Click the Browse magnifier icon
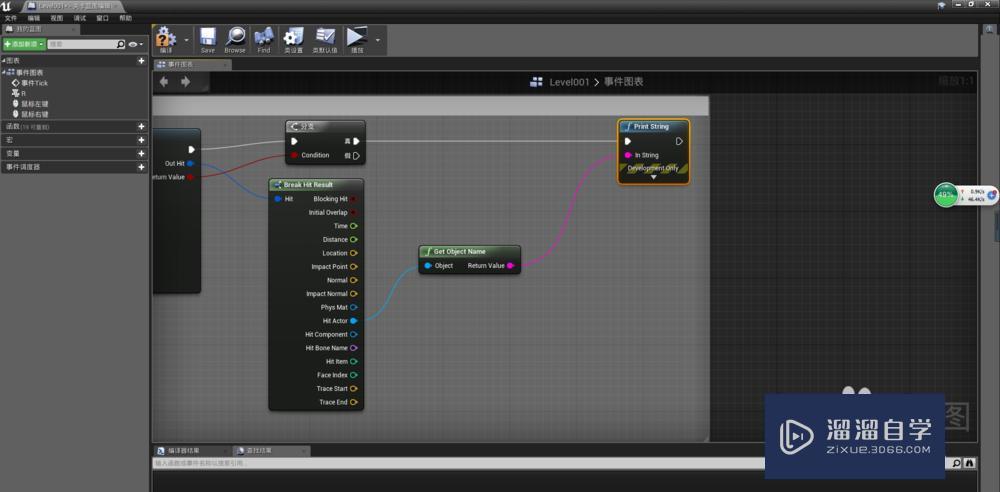Viewport: 1000px width, 492px height. 235,36
